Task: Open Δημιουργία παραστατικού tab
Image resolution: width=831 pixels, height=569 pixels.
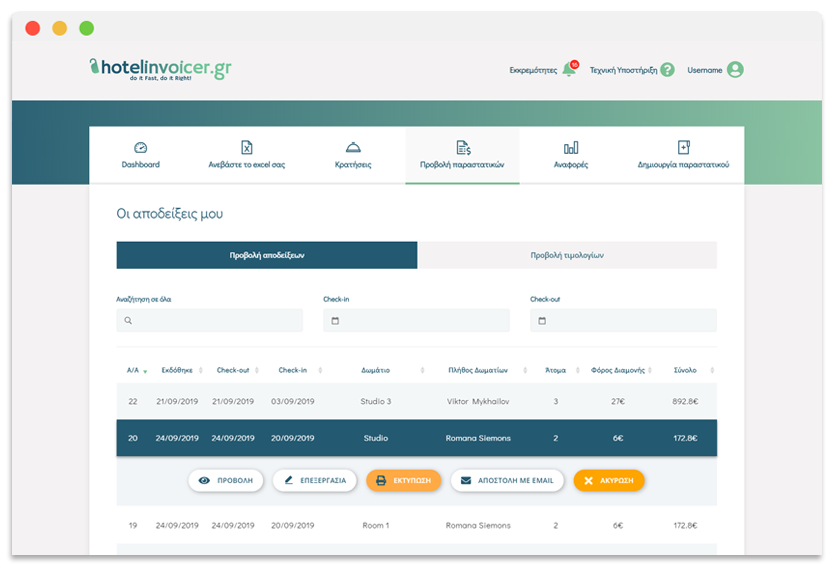Action: coord(683,155)
